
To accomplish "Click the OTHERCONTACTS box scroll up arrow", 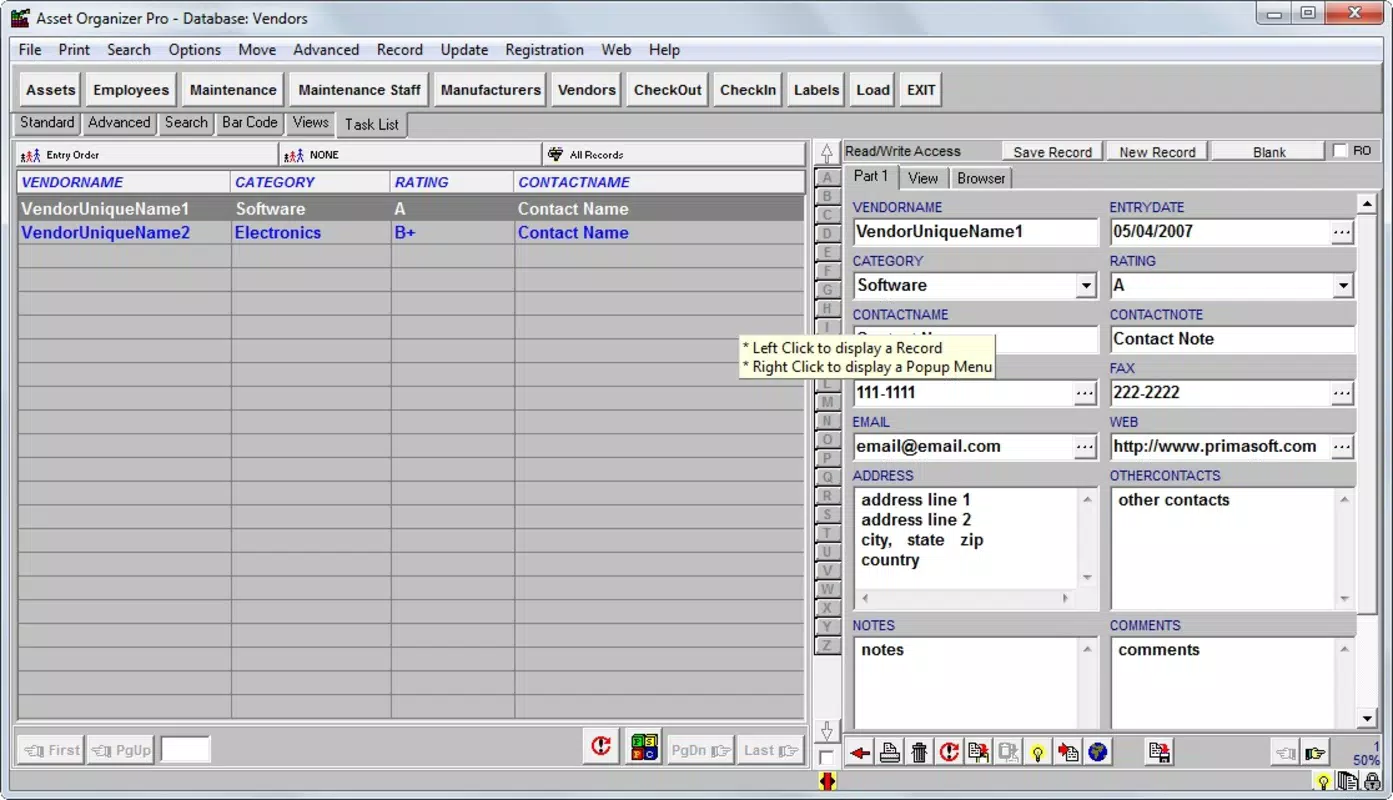I will point(1344,499).
